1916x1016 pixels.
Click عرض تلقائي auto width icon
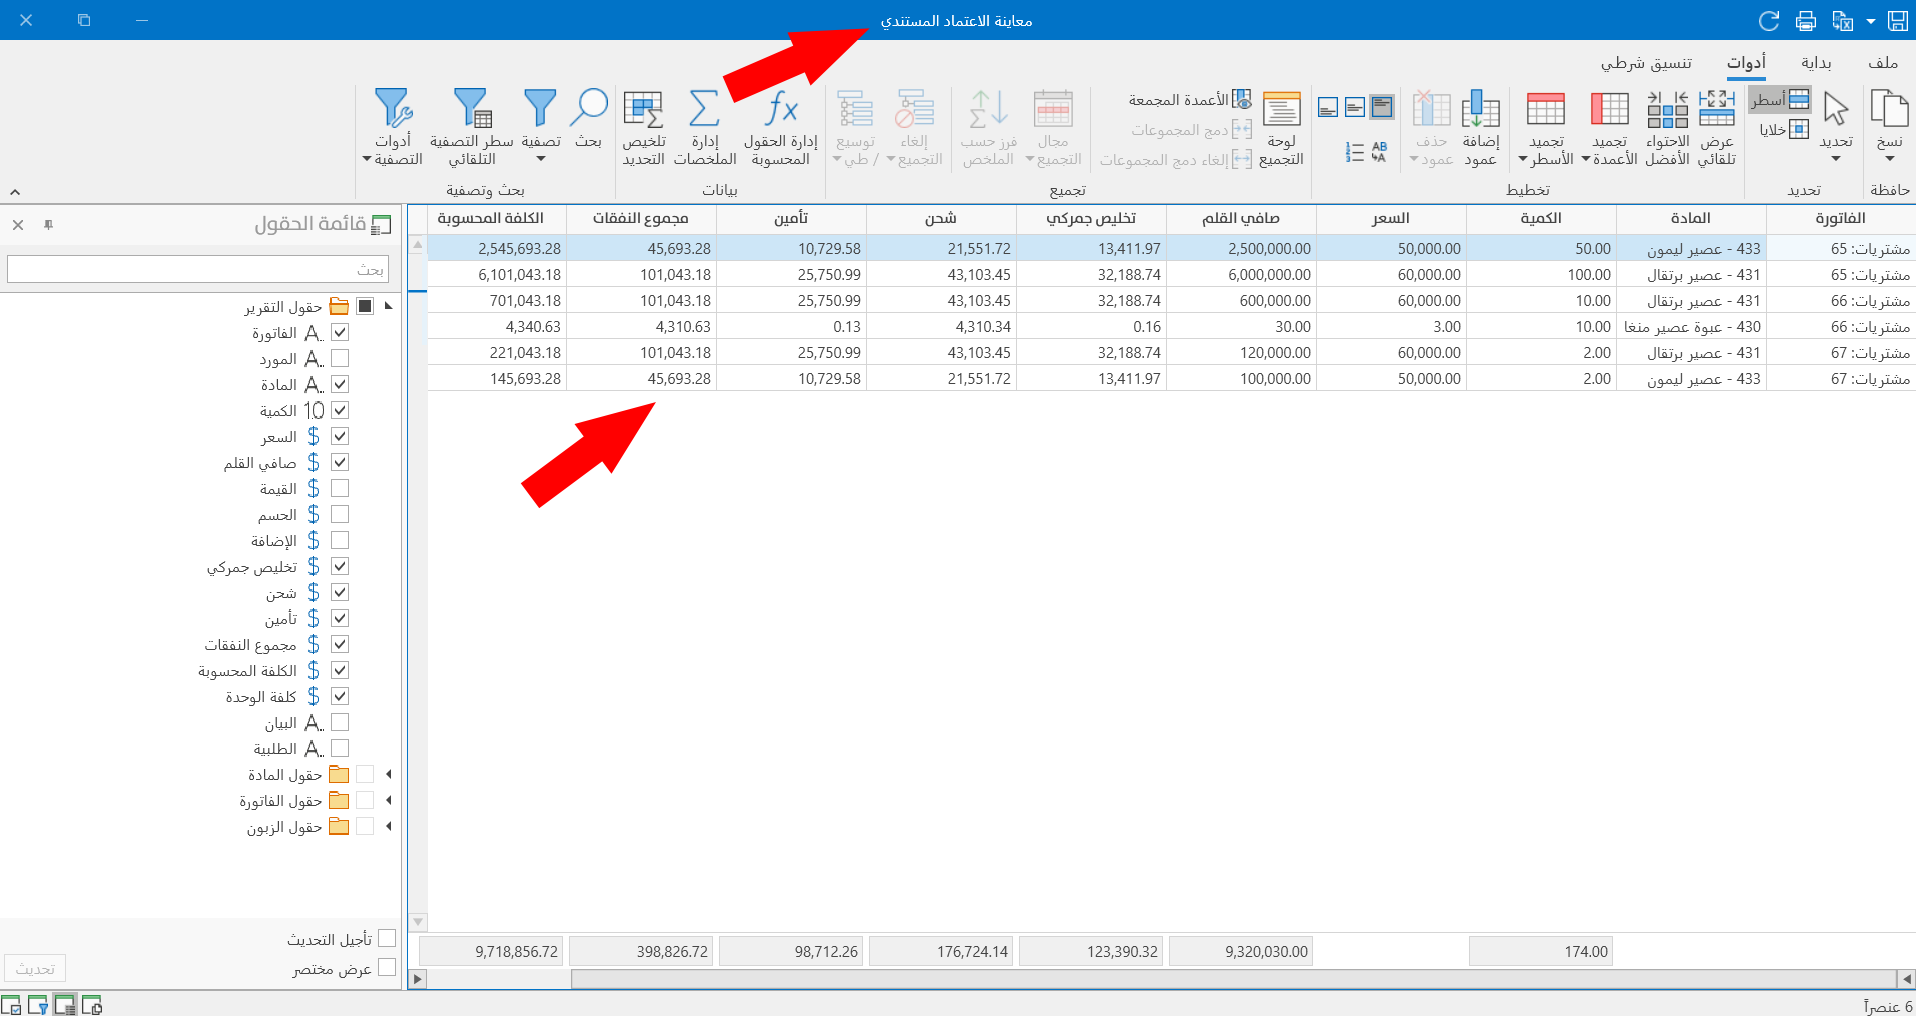click(1717, 128)
